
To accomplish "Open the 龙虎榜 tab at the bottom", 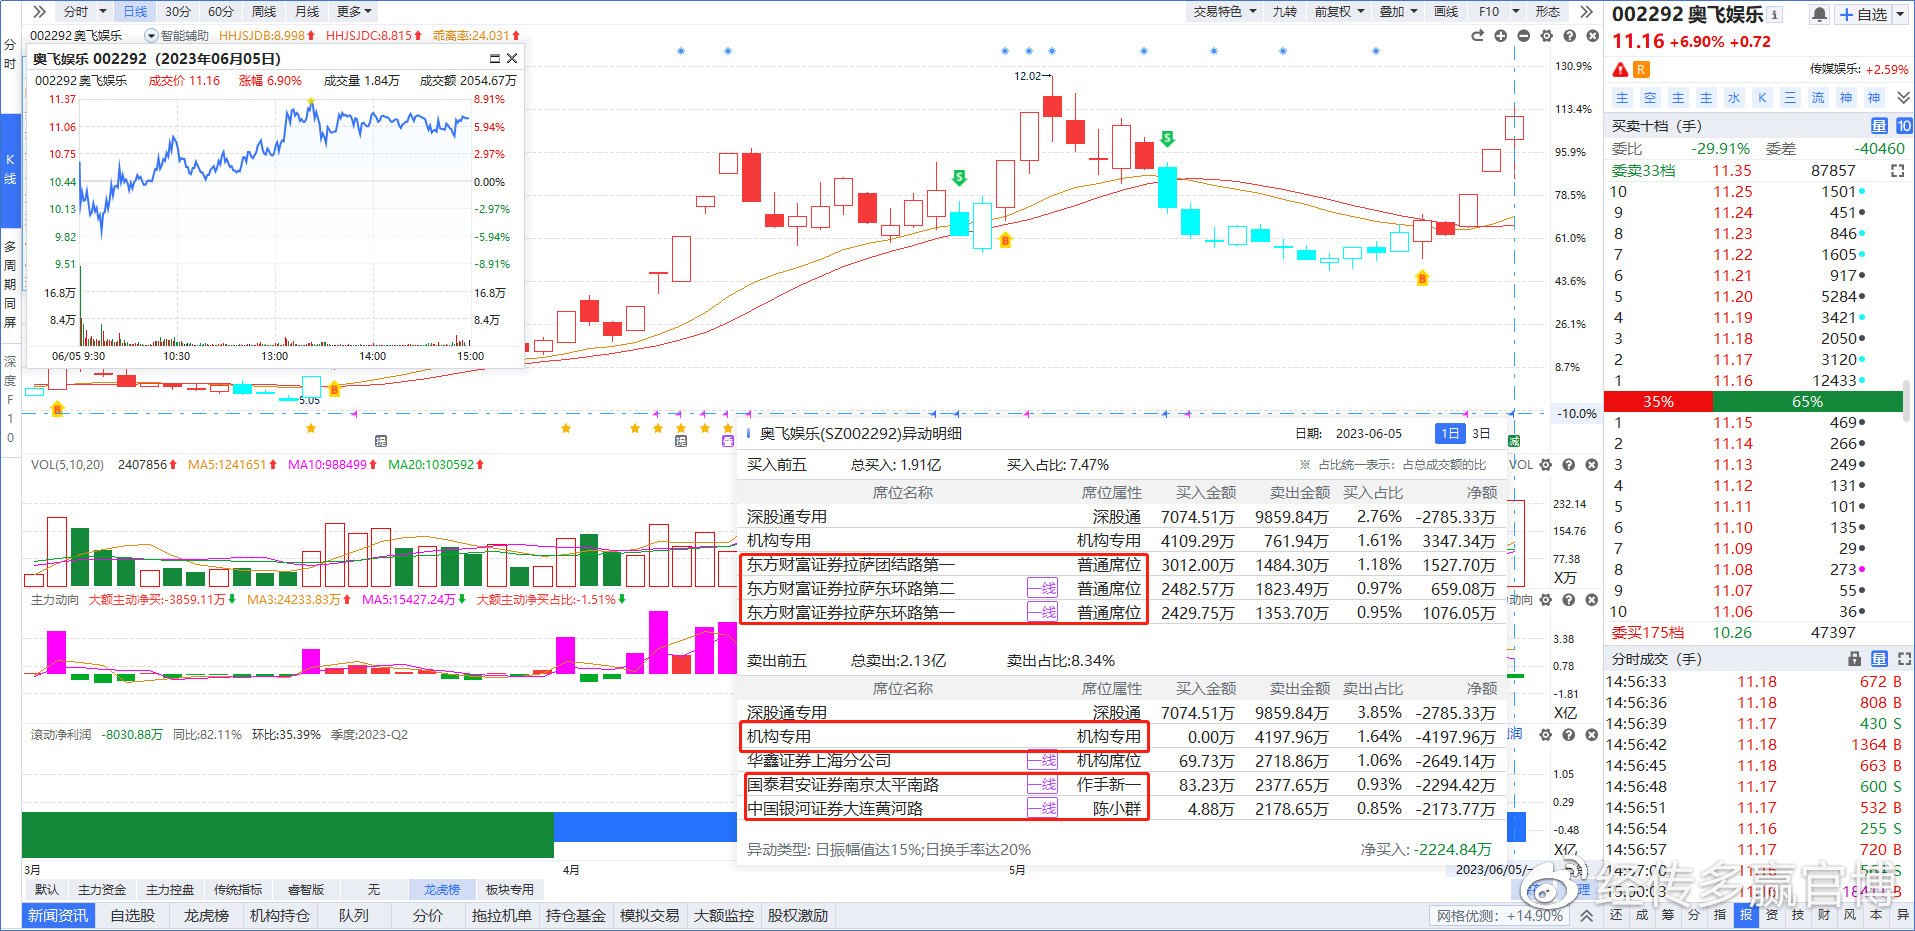I will click(x=205, y=915).
